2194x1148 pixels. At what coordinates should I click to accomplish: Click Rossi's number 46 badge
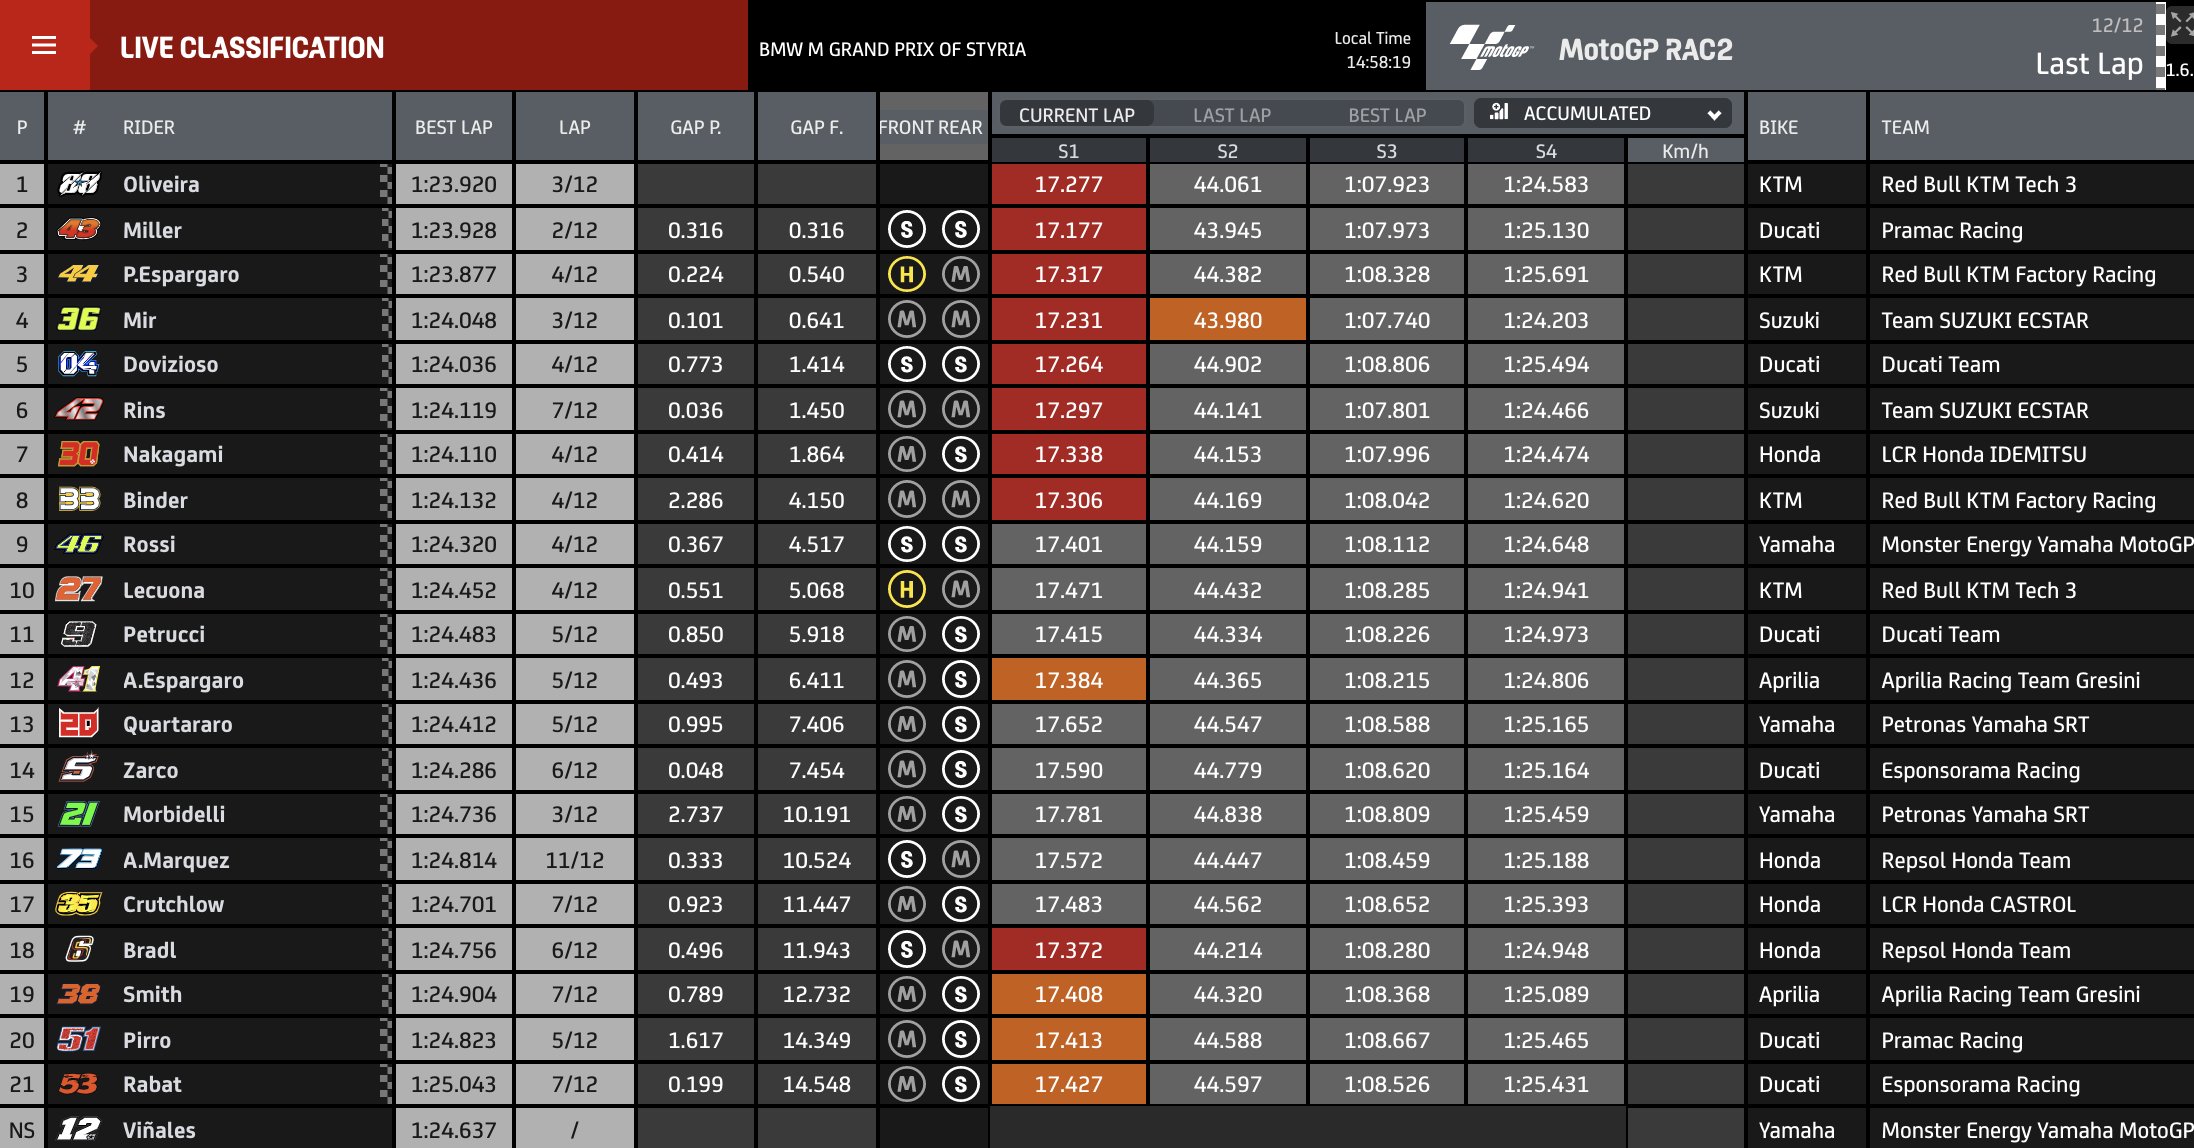[x=78, y=544]
